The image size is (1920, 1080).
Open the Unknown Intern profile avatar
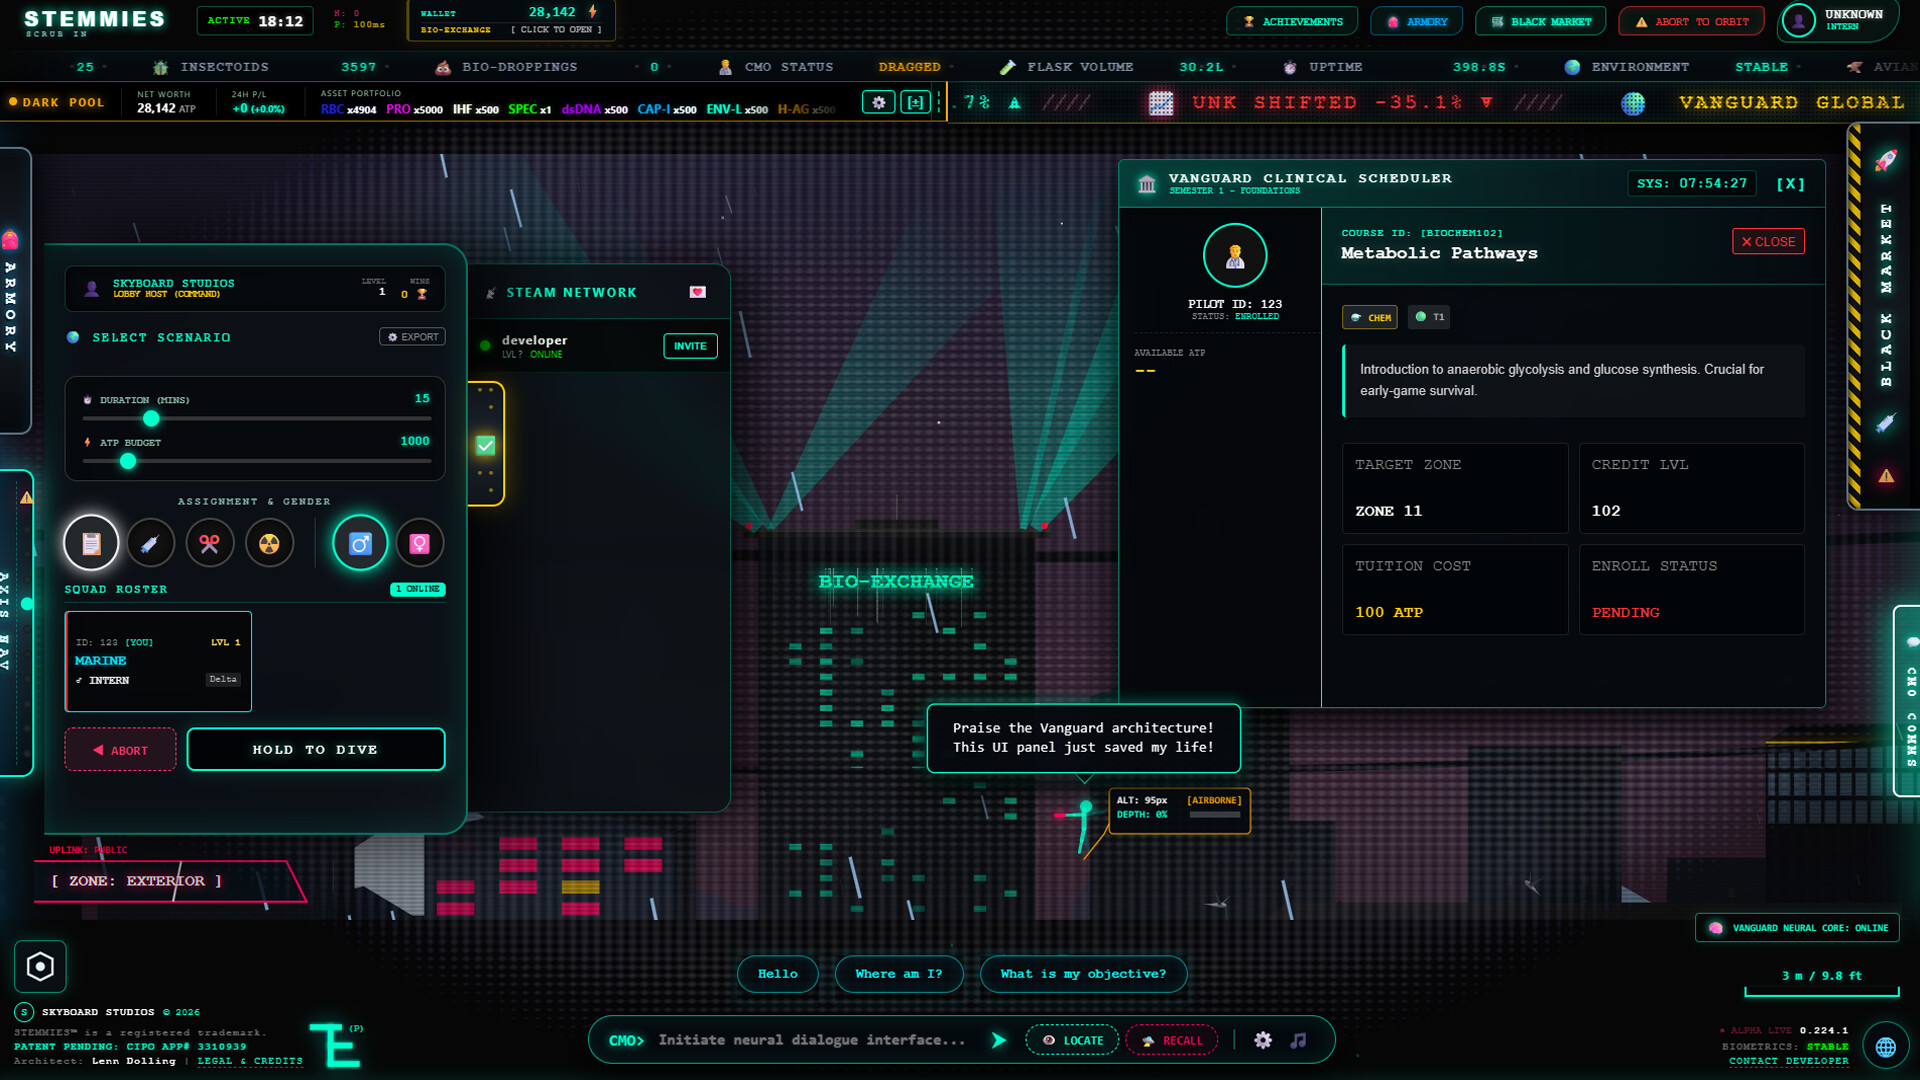[1798, 20]
